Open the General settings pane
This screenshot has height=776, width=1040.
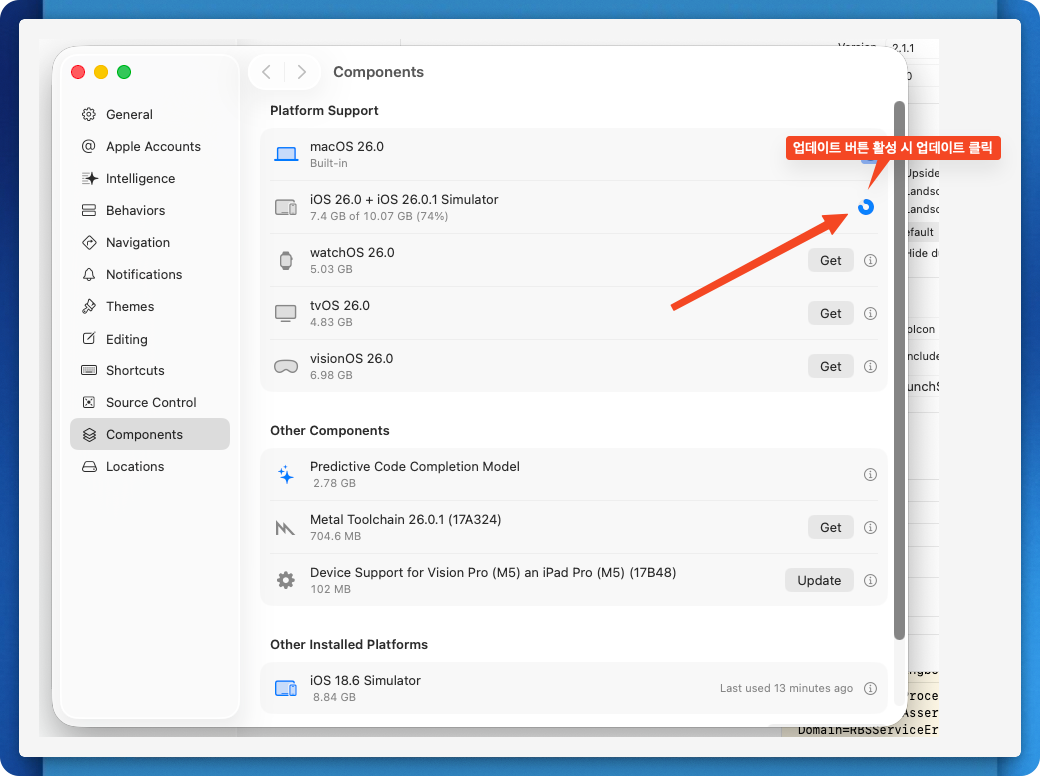[x=150, y=114]
